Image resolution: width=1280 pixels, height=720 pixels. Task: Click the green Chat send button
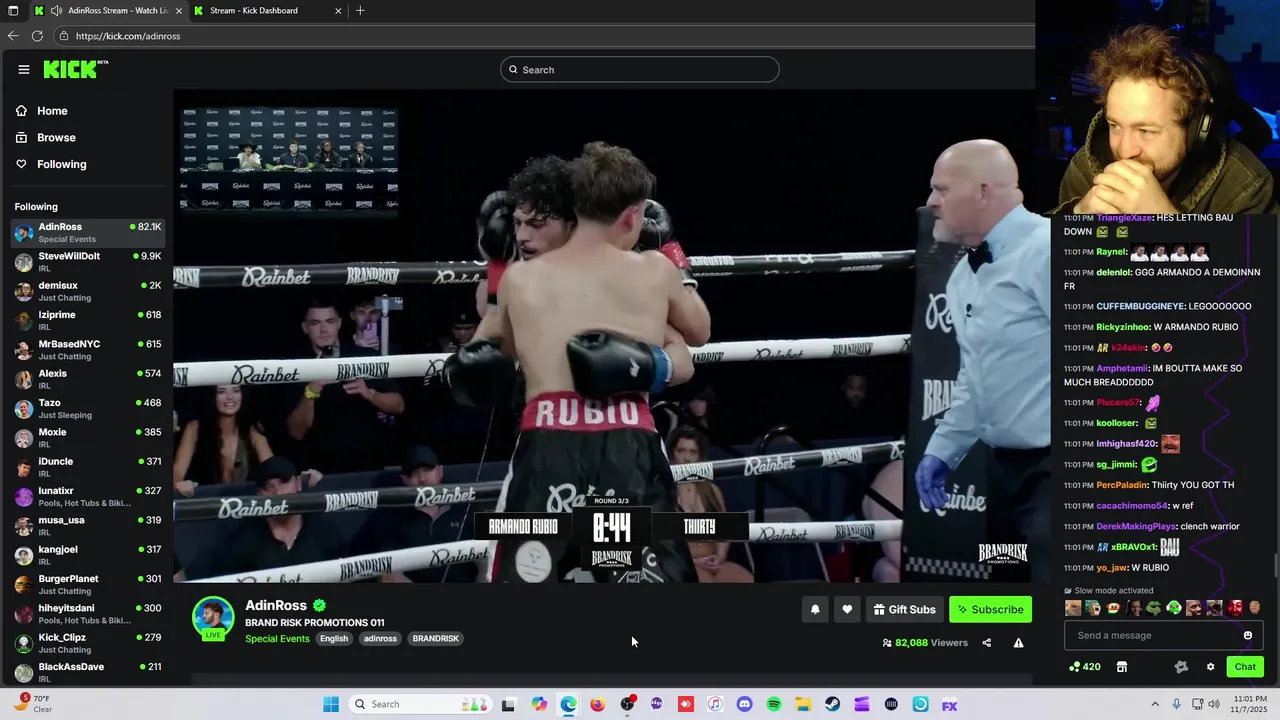click(1245, 667)
